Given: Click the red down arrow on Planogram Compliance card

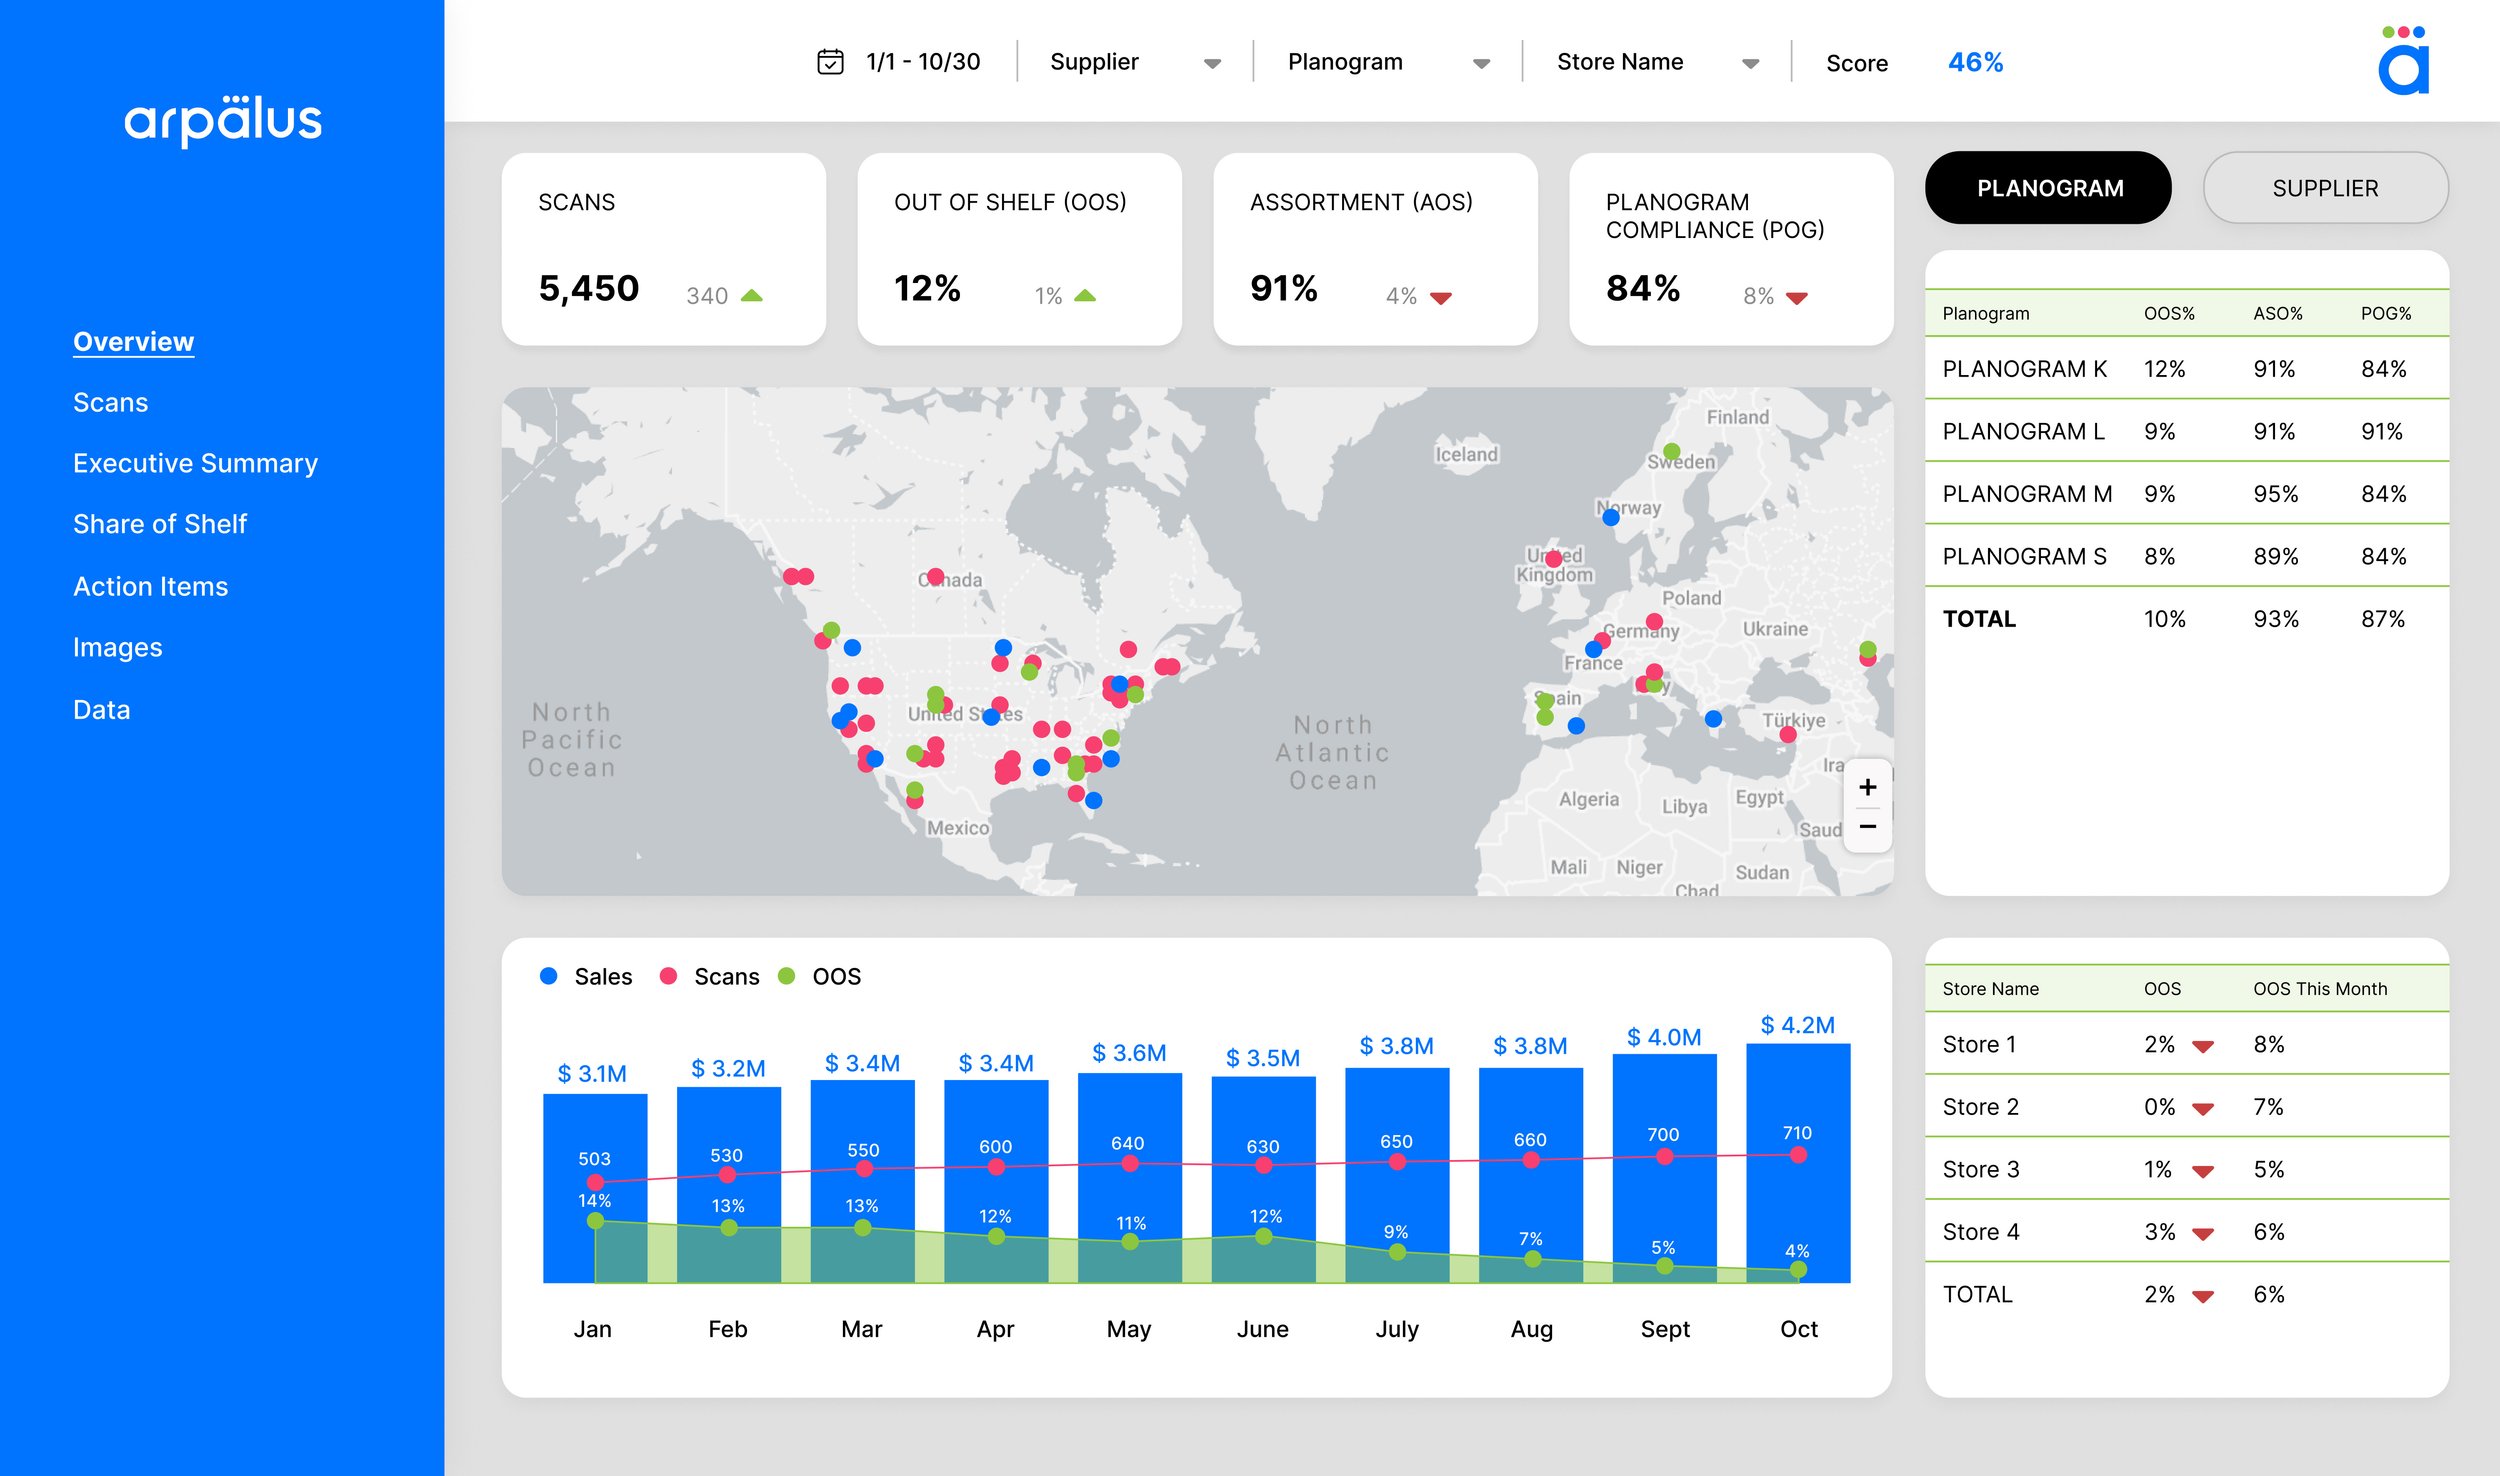Looking at the screenshot, I should click(x=1797, y=297).
